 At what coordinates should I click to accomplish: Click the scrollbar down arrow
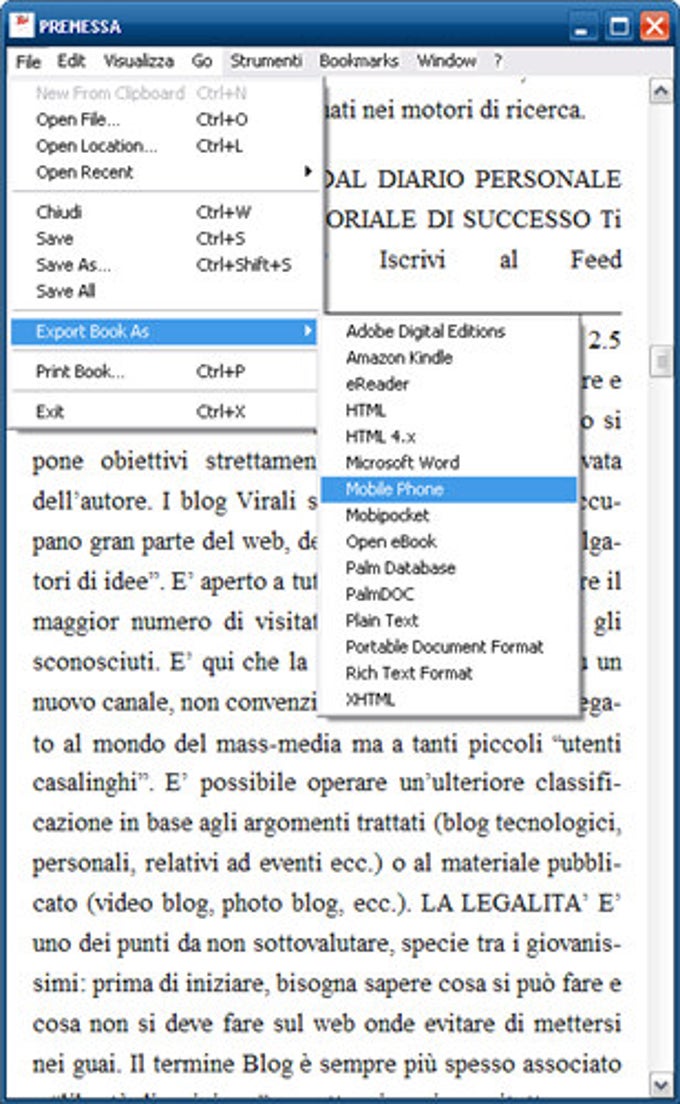click(661, 1084)
